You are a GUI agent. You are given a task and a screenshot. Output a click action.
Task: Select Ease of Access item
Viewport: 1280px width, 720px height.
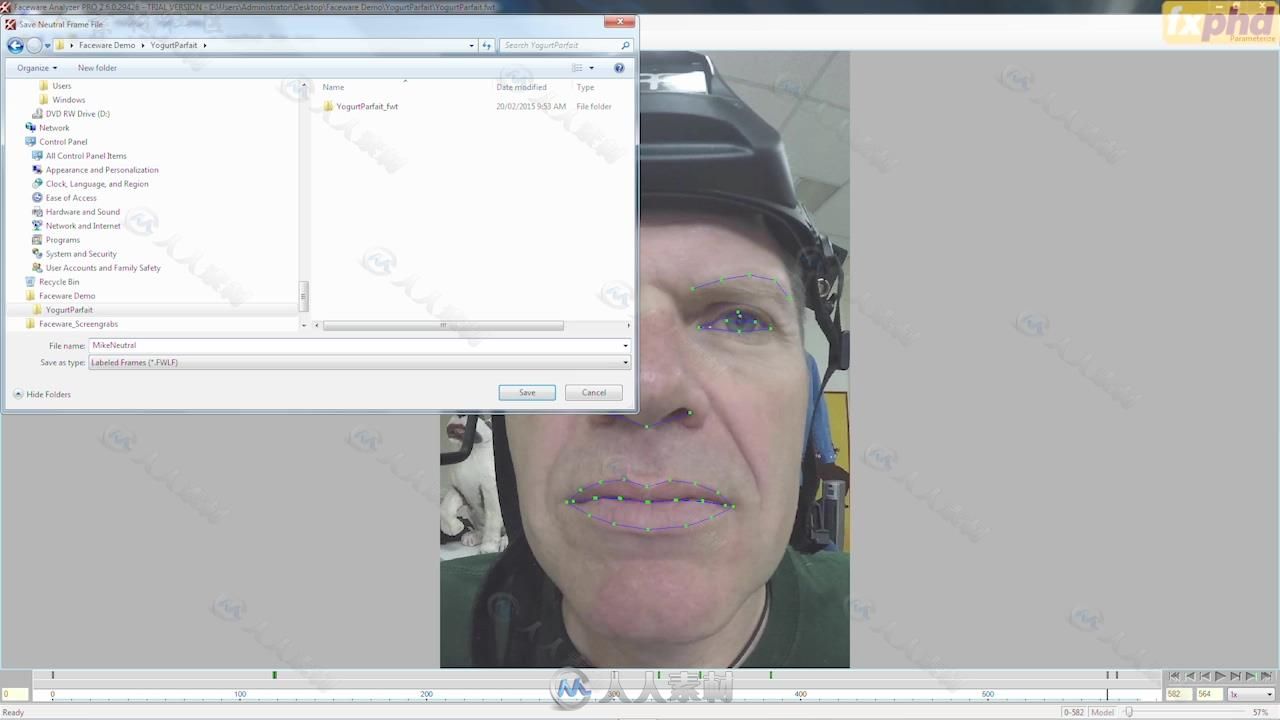pyautogui.click(x=71, y=198)
